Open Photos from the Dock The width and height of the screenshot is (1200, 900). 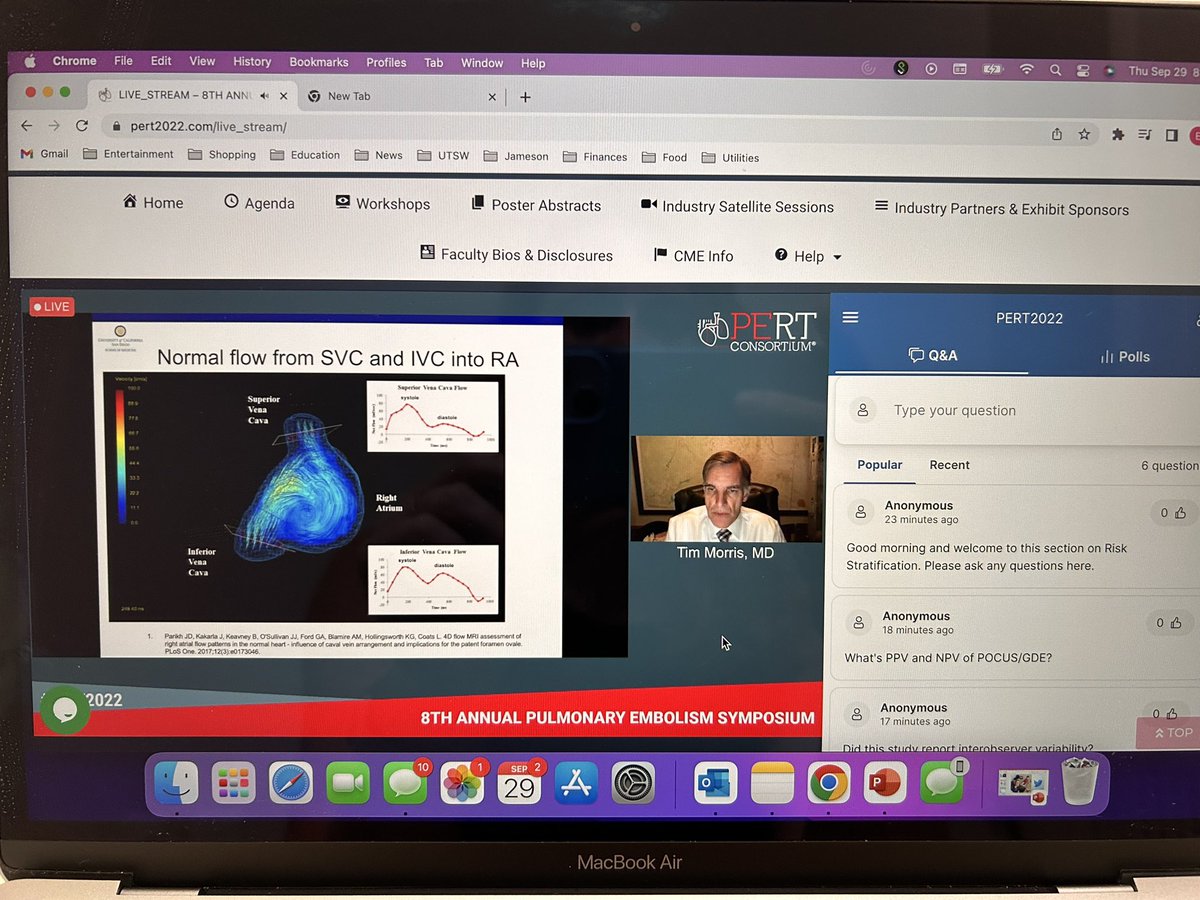(462, 783)
